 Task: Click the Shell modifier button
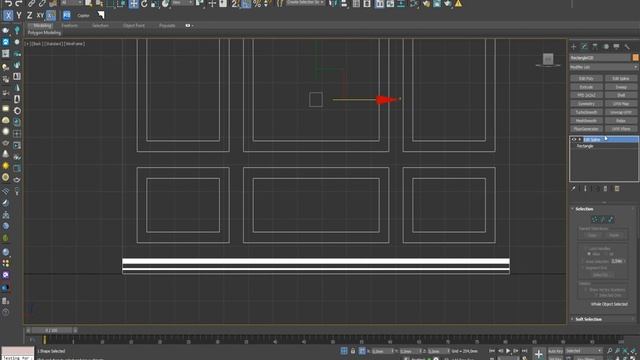pyautogui.click(x=621, y=95)
